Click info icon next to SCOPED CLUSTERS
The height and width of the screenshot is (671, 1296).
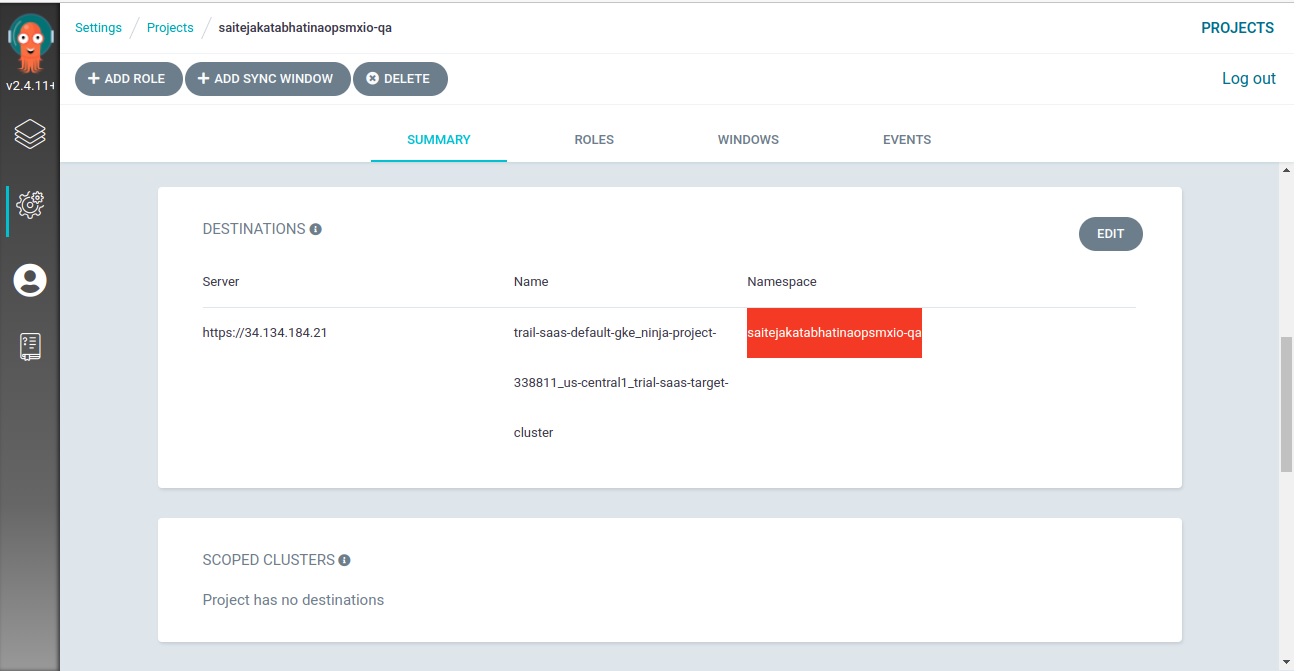click(344, 560)
